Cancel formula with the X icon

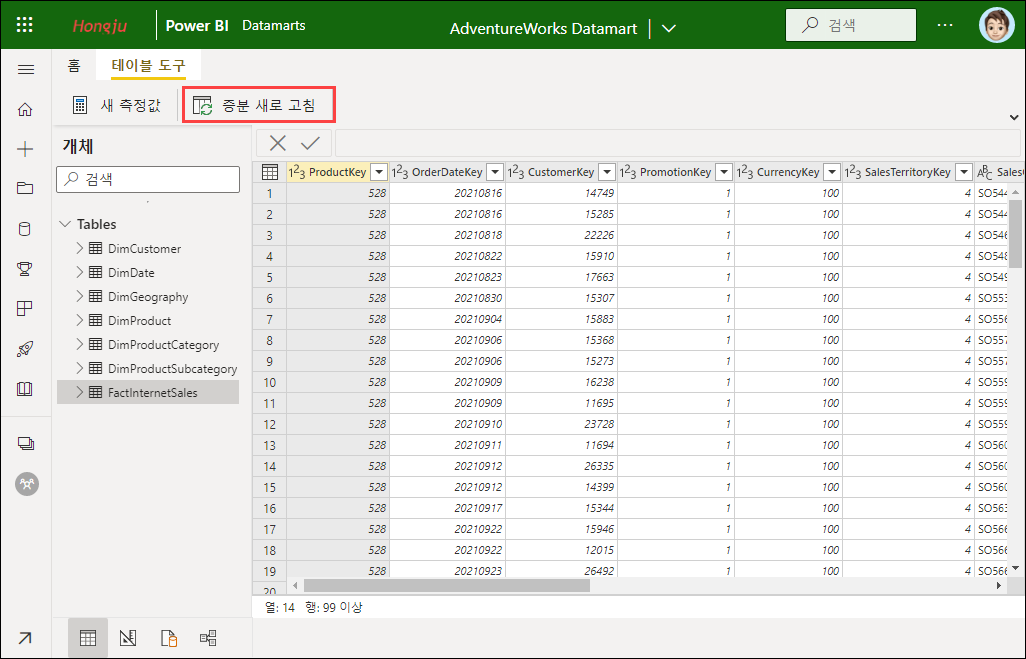point(278,143)
